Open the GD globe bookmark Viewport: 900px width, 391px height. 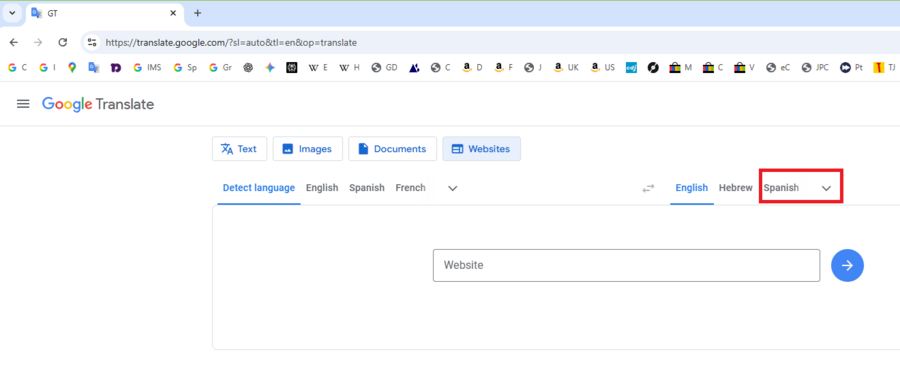(385, 68)
